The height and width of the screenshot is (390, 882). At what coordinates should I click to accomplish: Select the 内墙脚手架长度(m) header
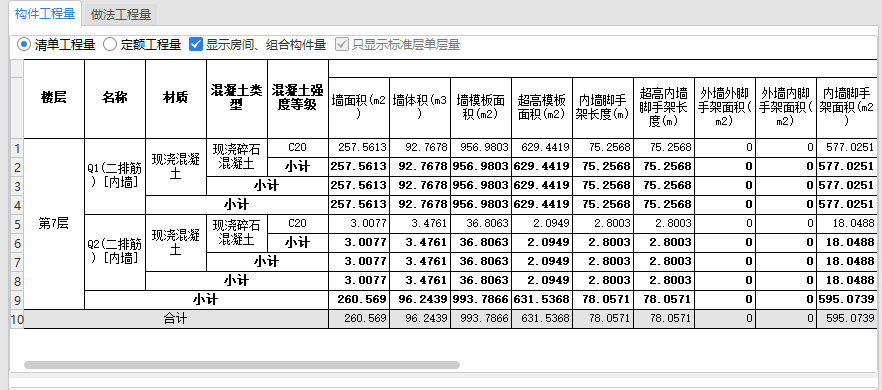pos(602,108)
